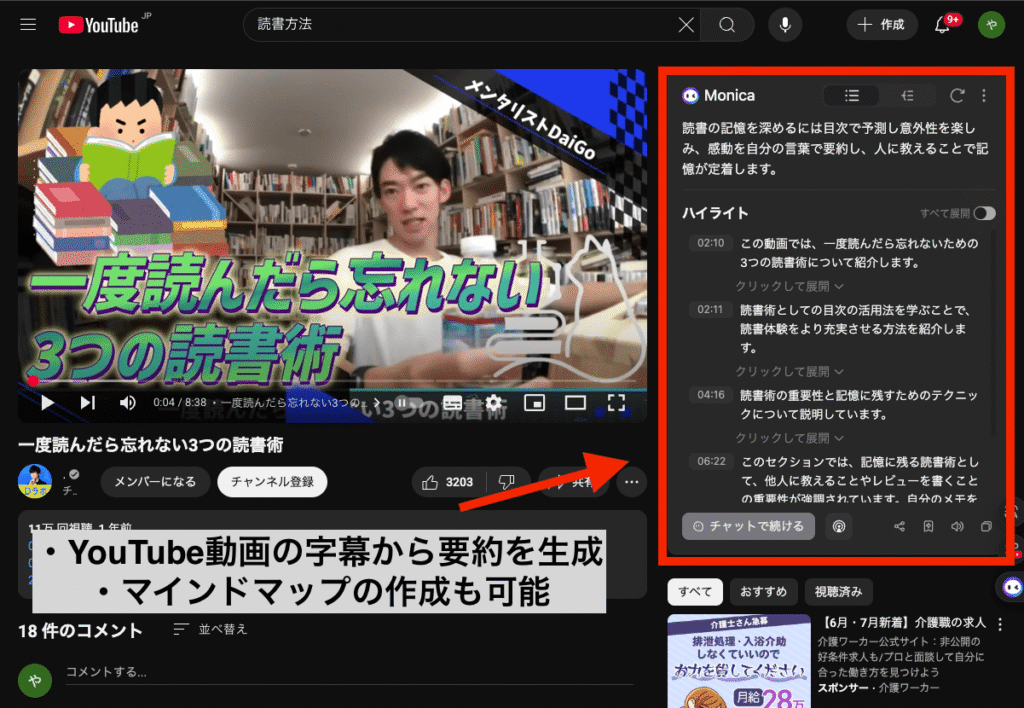Select the すべて filter chip
The image size is (1024, 708).
pyautogui.click(x=695, y=592)
